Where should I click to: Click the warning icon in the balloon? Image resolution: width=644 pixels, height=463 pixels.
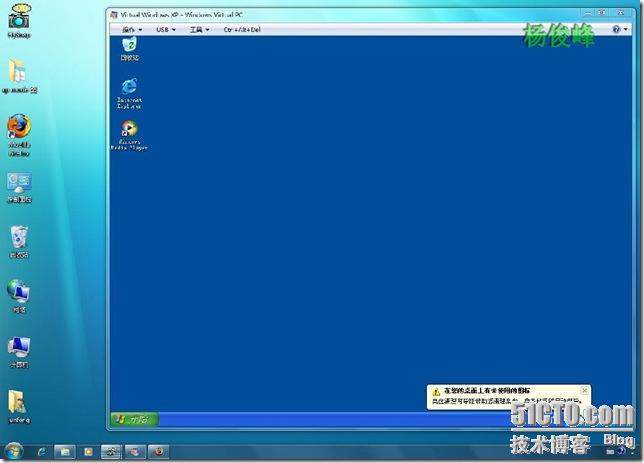click(436, 392)
